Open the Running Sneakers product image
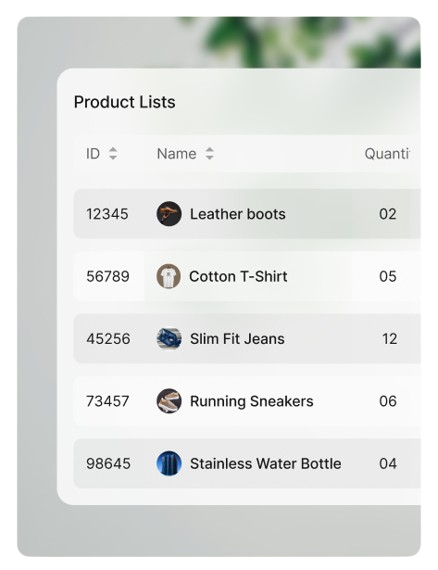 (169, 401)
